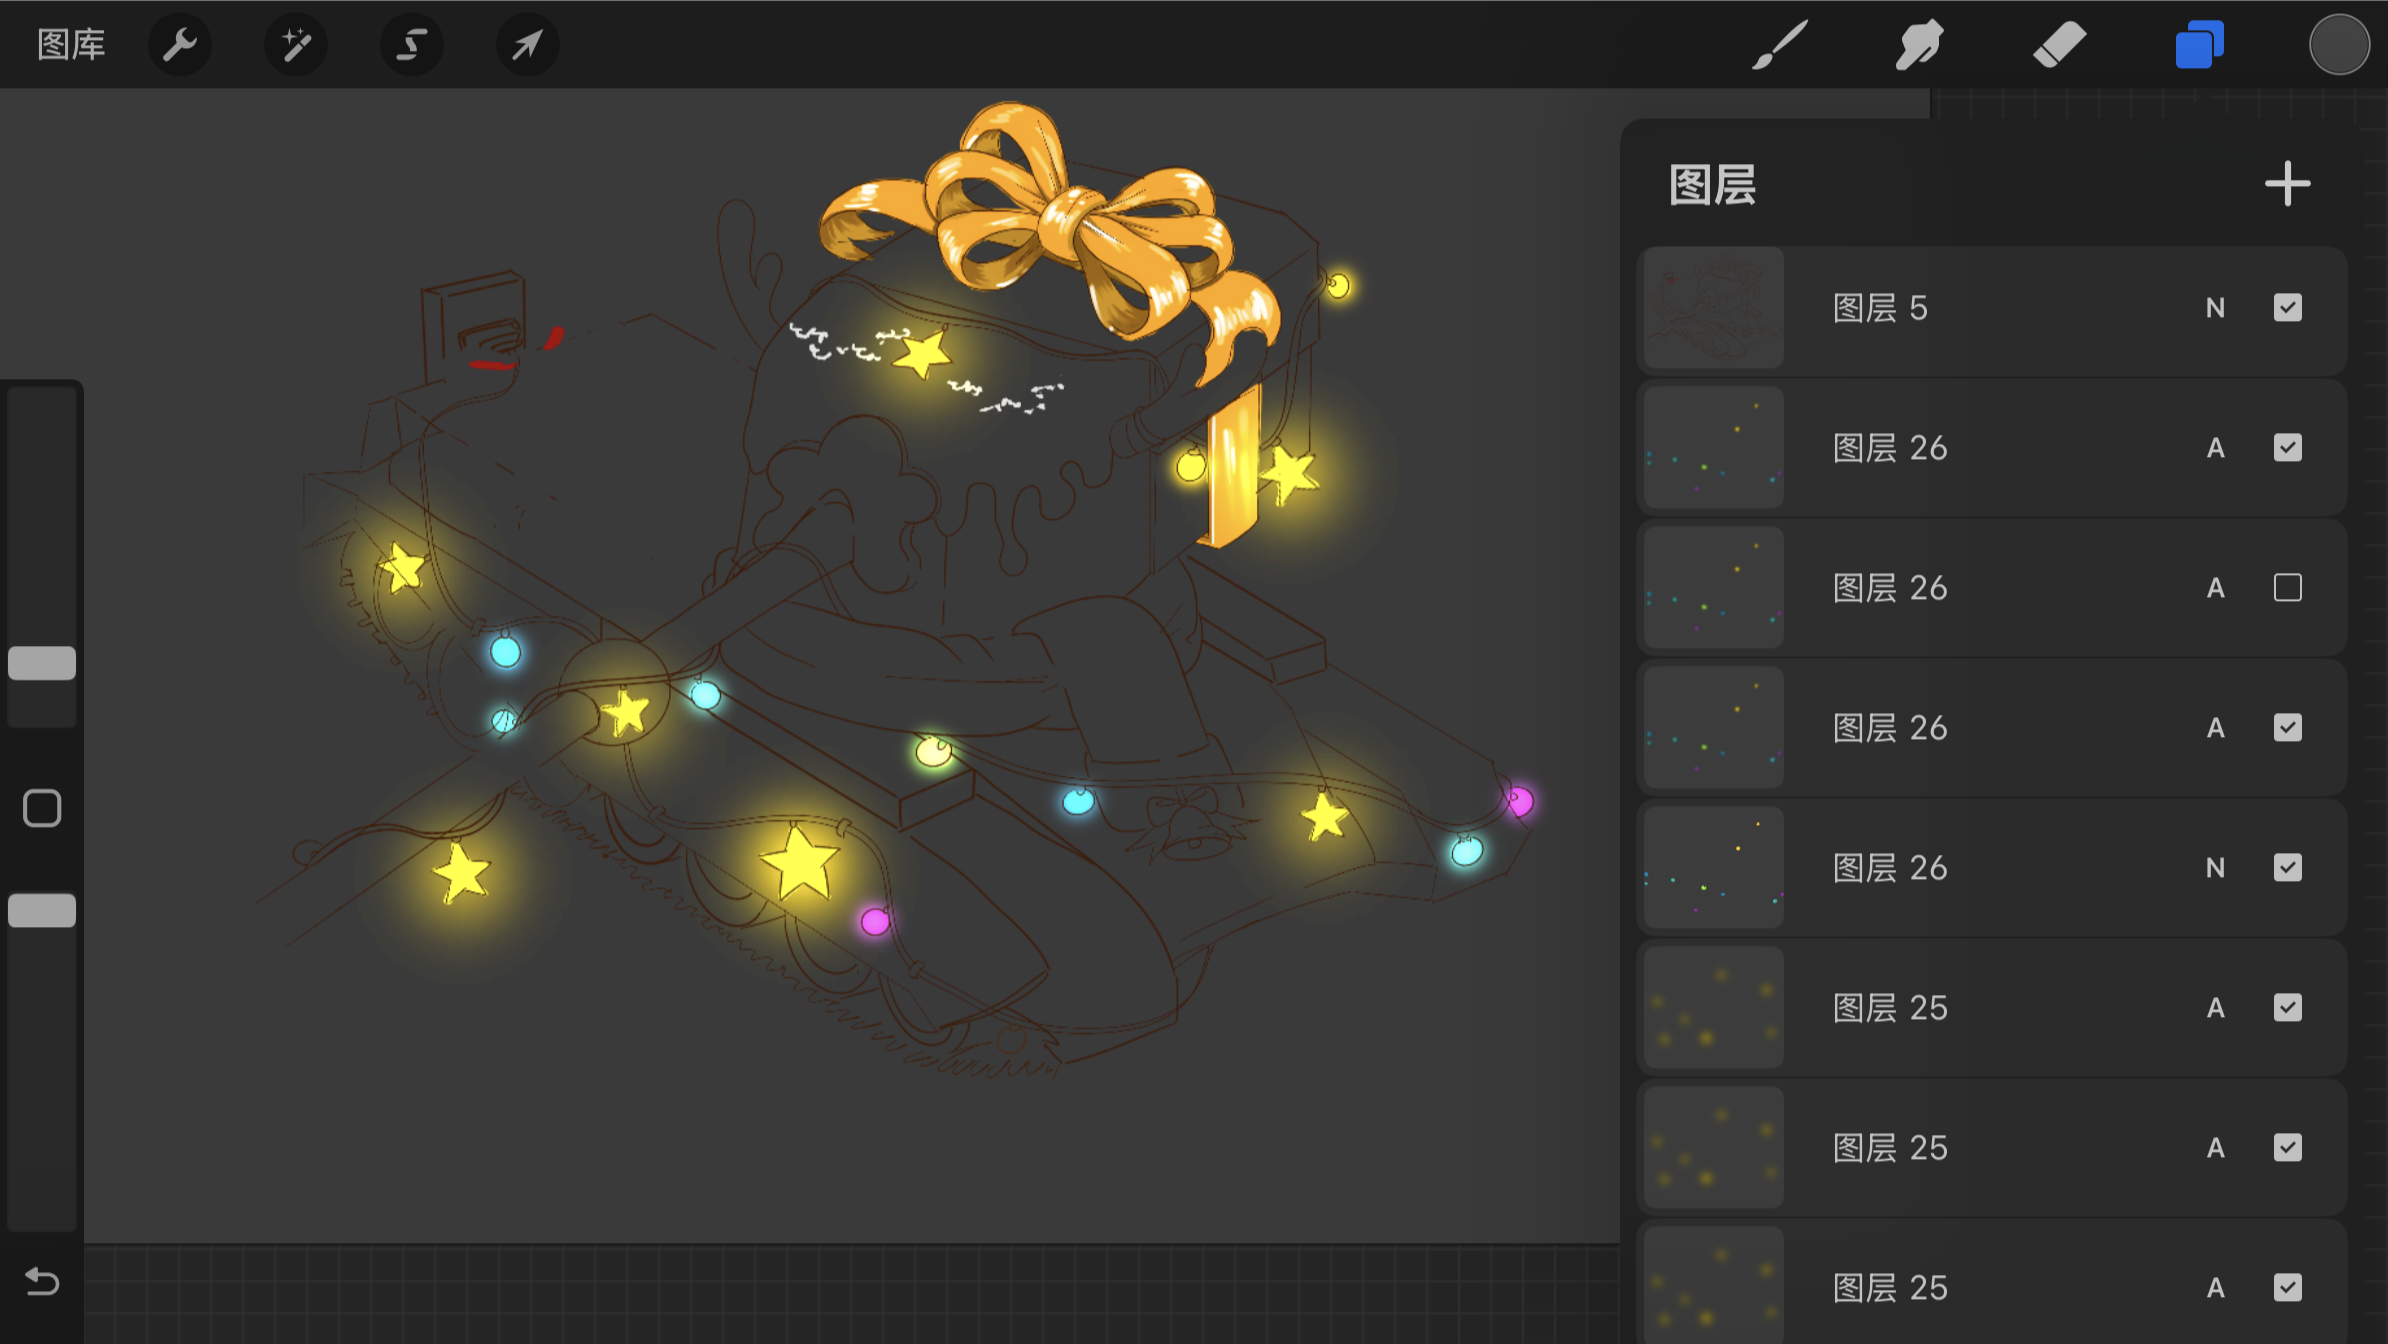Open the Actions wrench menu
The height and width of the screenshot is (1344, 2388).
(x=180, y=45)
